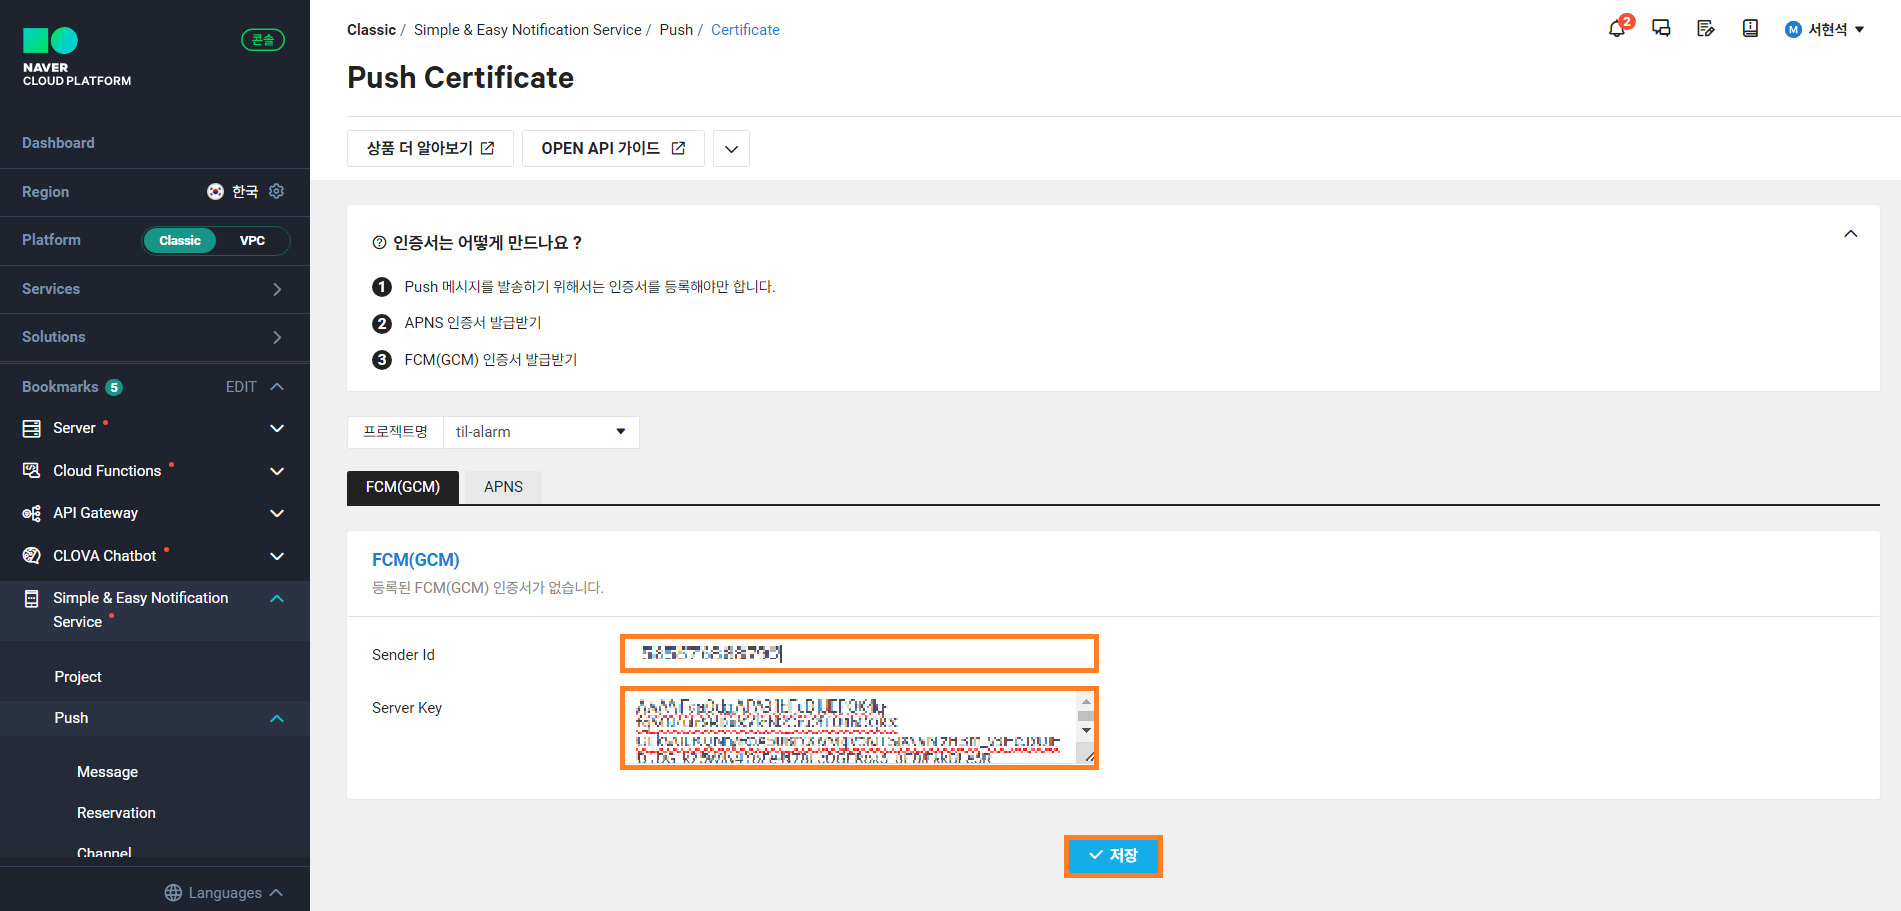
Task: Click the Korea flag region icon
Action: pos(215,191)
